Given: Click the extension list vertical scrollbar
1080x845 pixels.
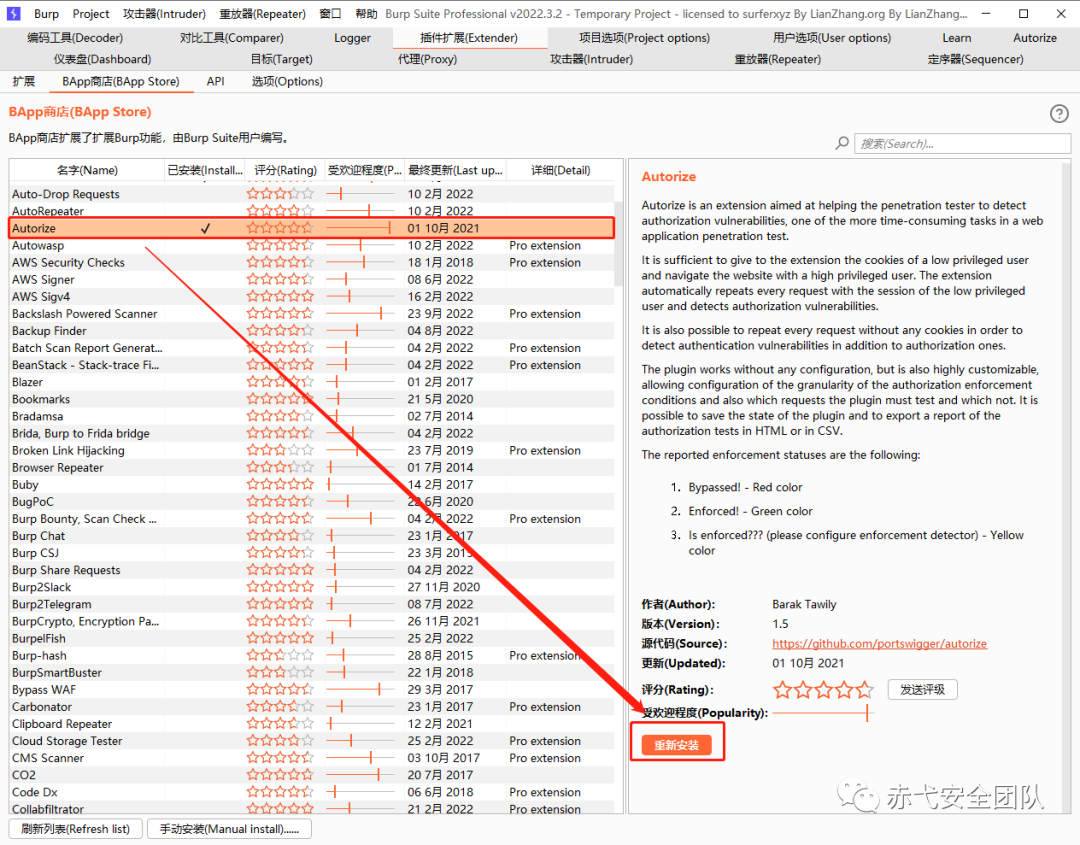Looking at the screenshot, I should (619, 242).
